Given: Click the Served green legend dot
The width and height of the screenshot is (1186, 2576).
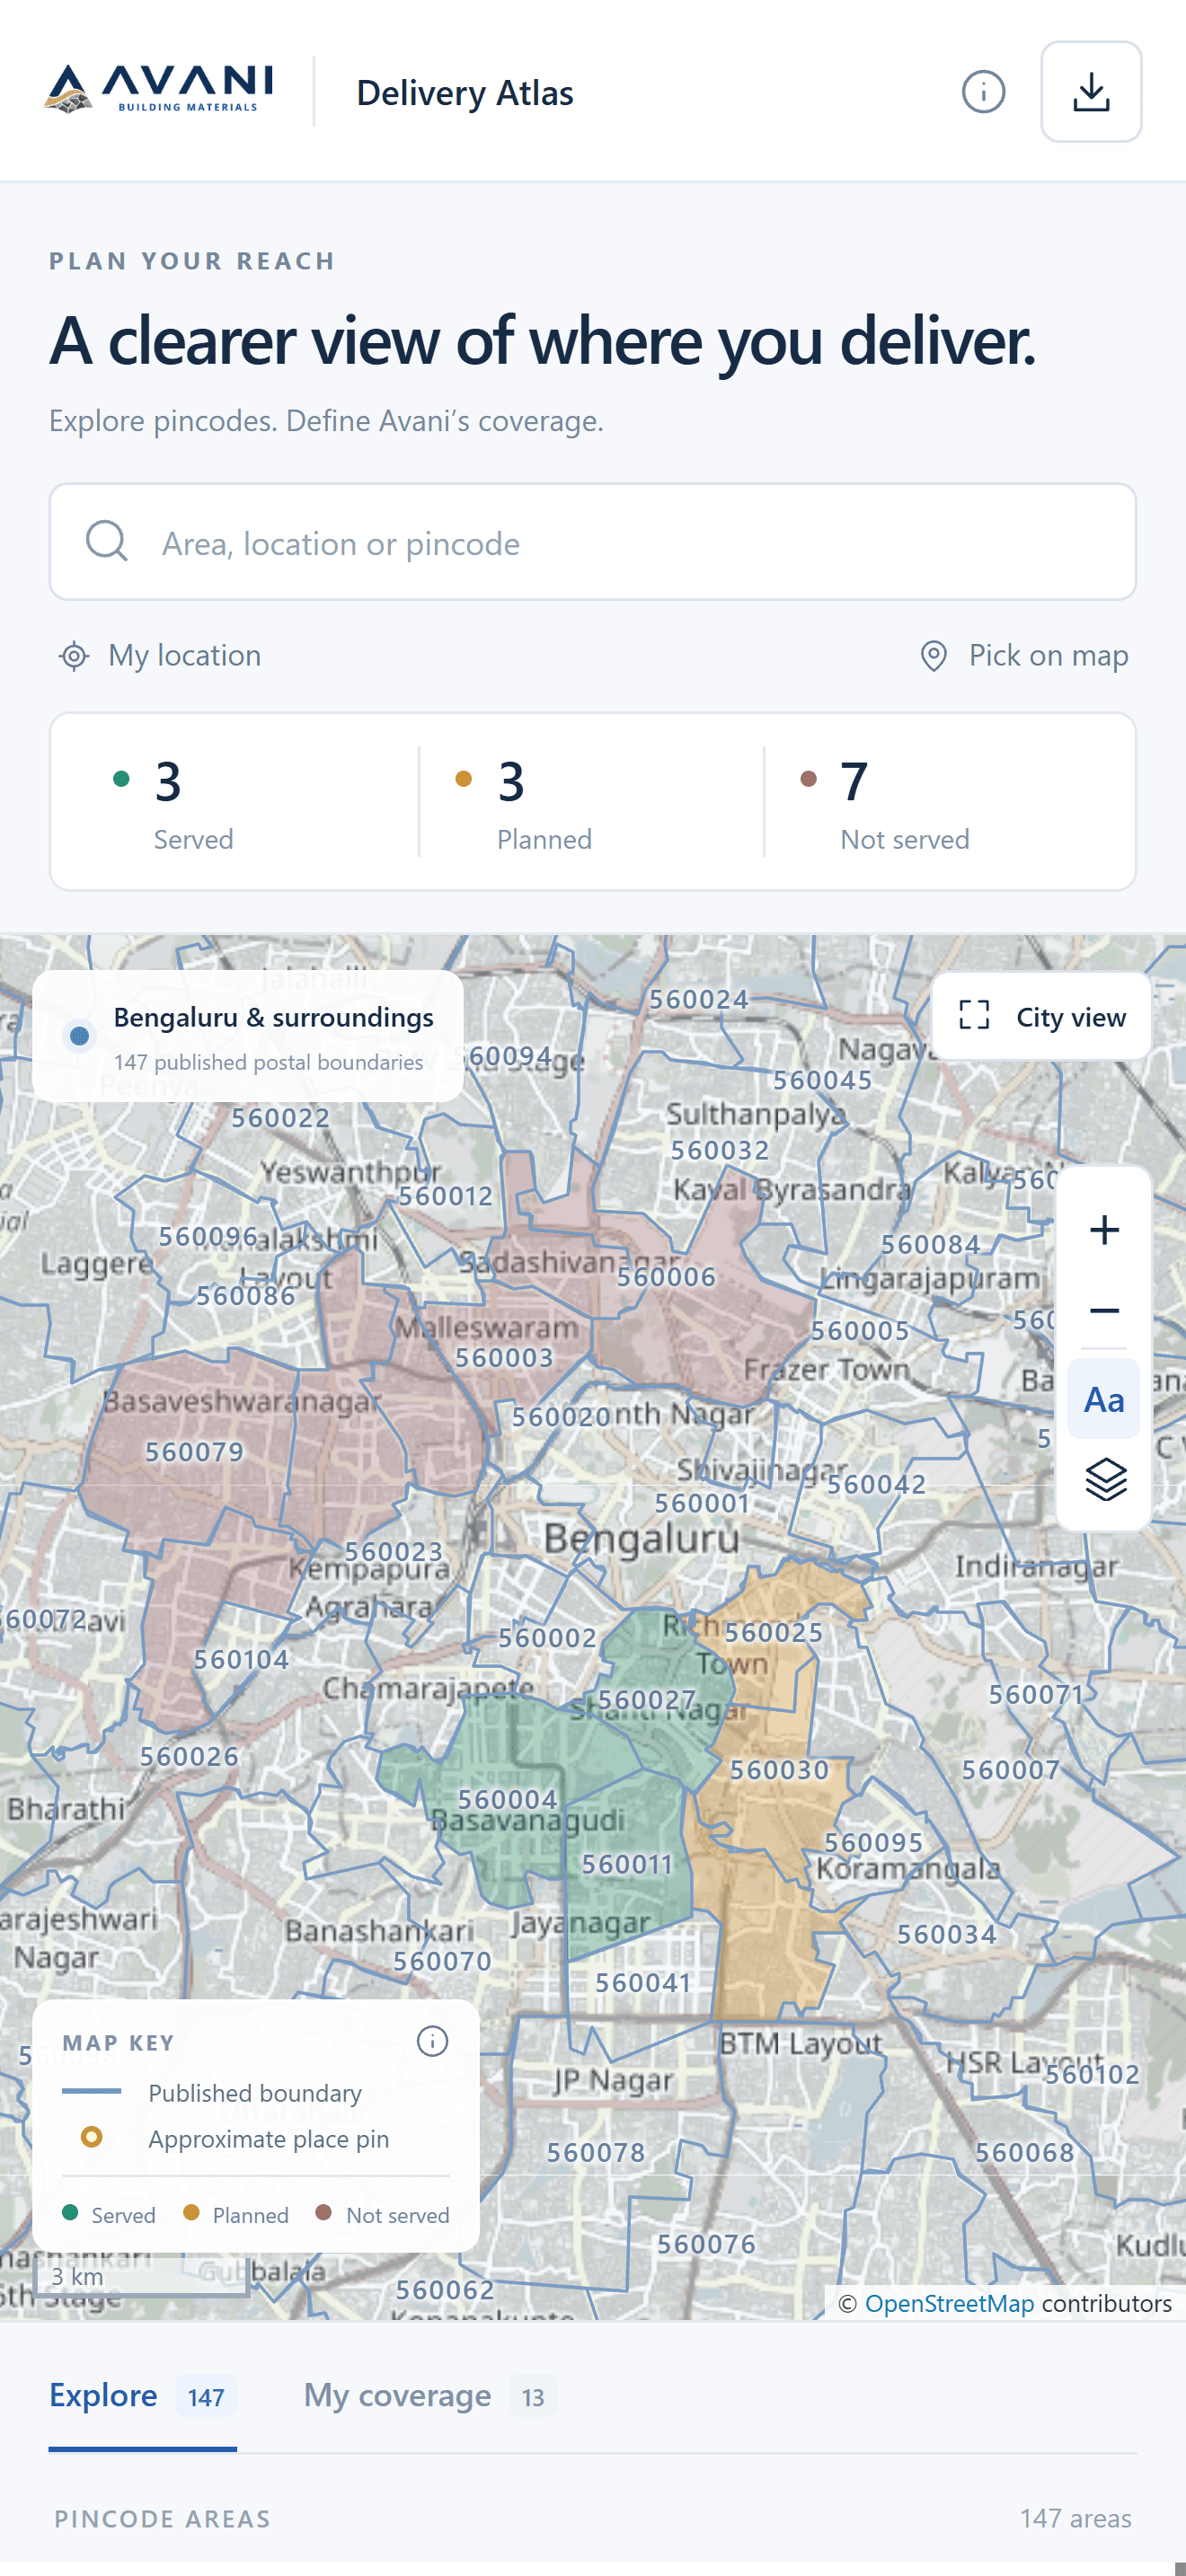Looking at the screenshot, I should click(x=70, y=2213).
